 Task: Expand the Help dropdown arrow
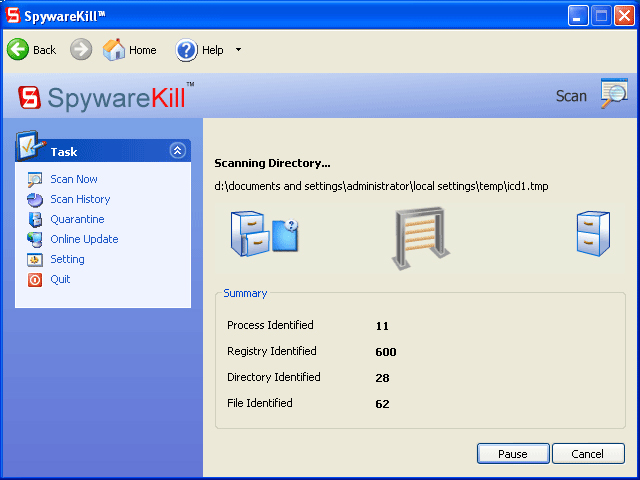(238, 50)
